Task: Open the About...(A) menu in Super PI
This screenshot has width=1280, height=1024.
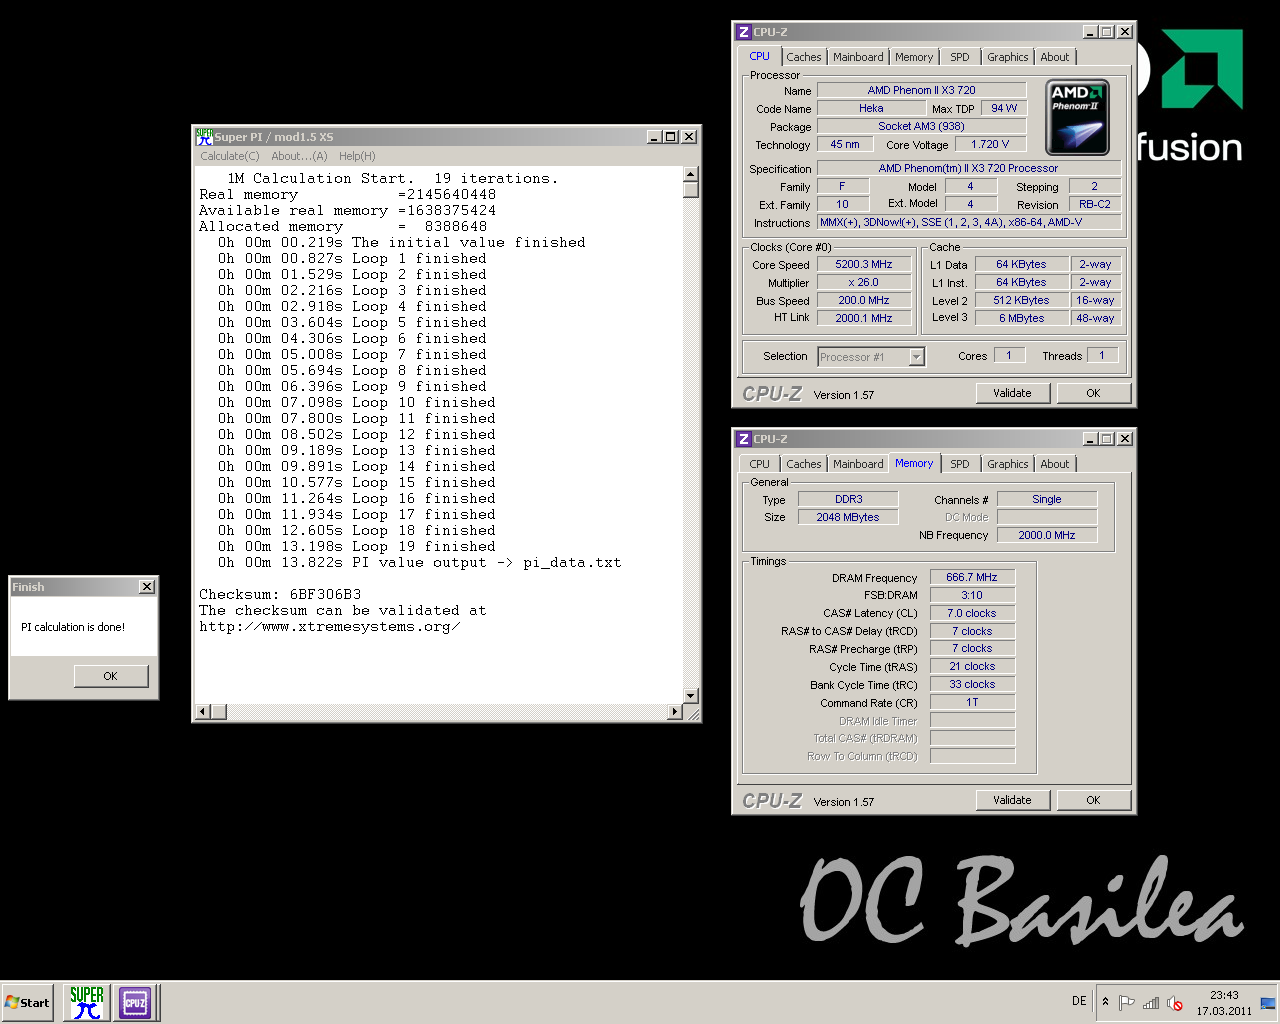Action: pos(299,156)
